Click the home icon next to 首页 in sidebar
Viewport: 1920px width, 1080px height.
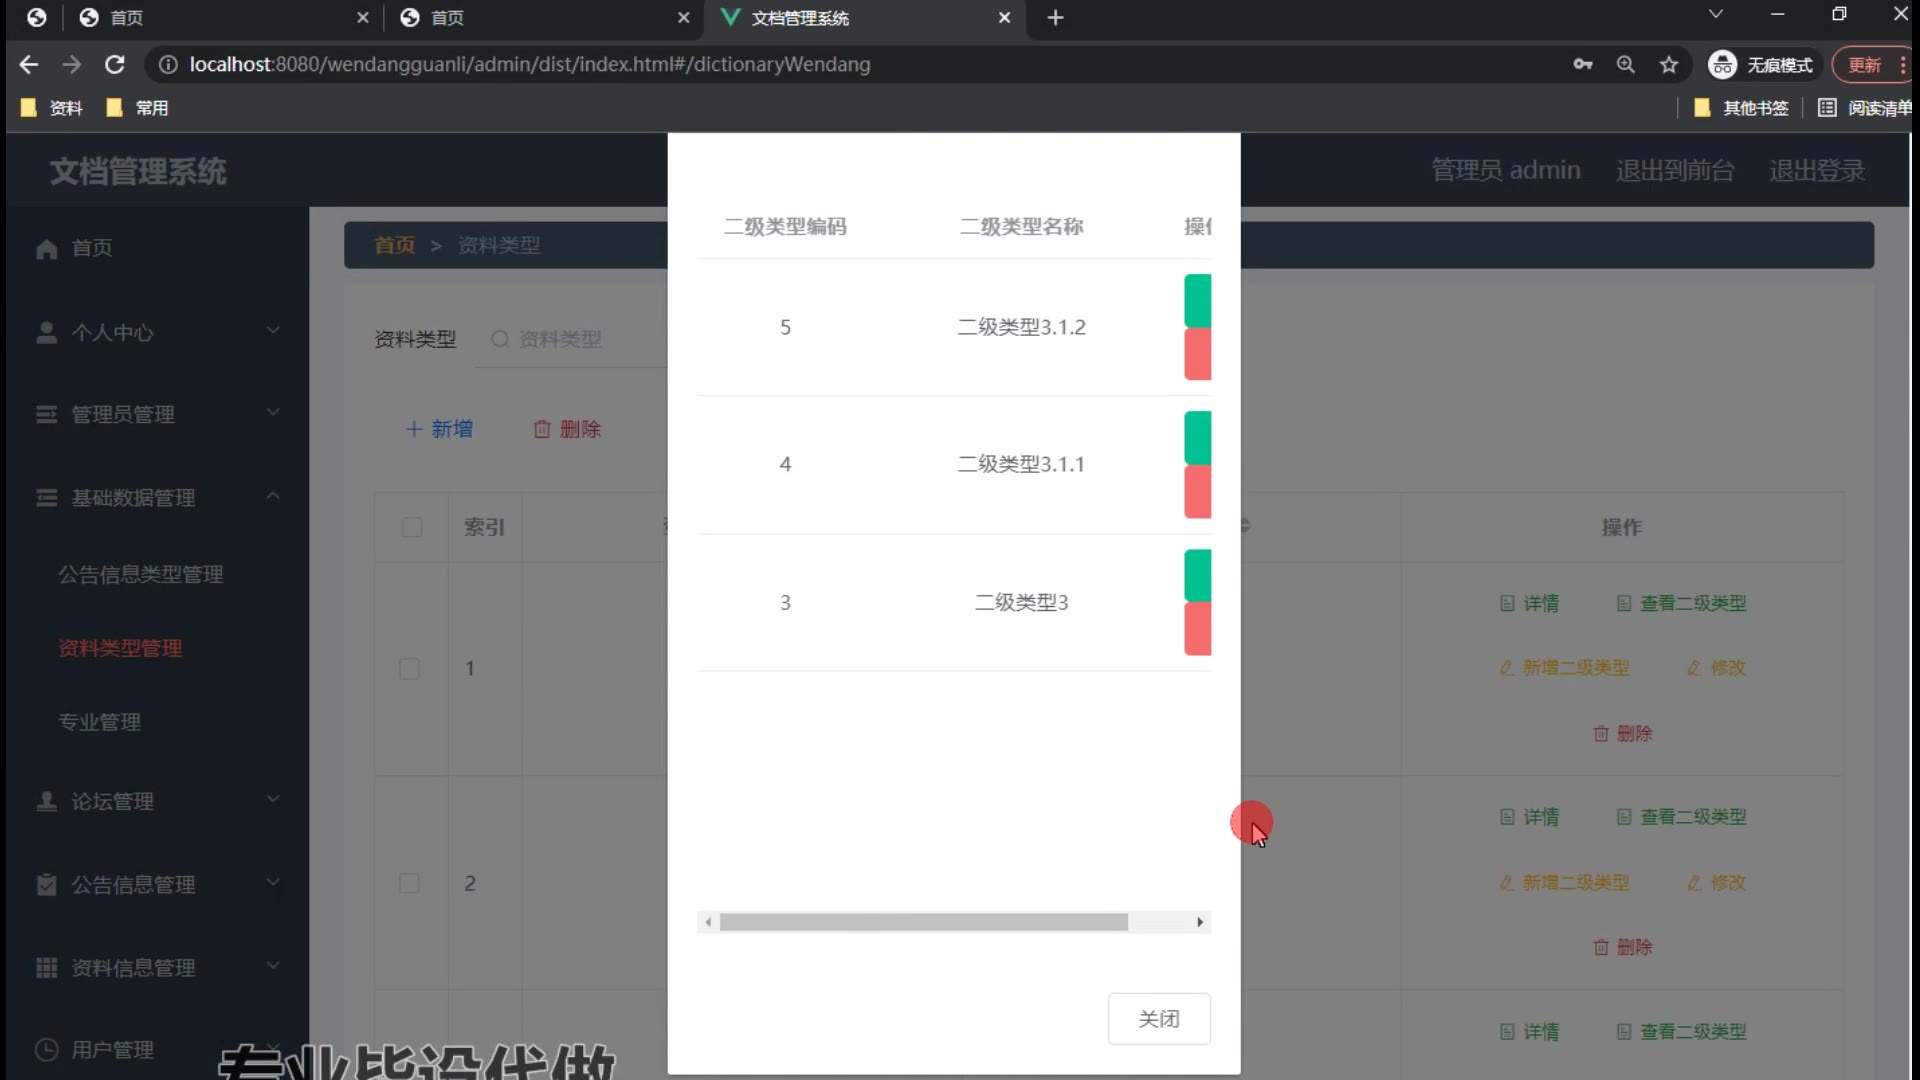tap(47, 248)
